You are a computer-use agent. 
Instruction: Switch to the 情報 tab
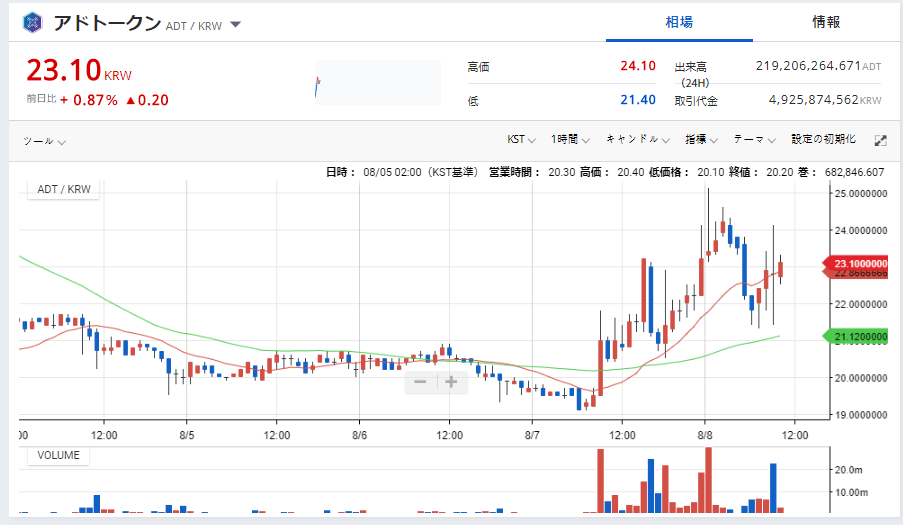[826, 22]
